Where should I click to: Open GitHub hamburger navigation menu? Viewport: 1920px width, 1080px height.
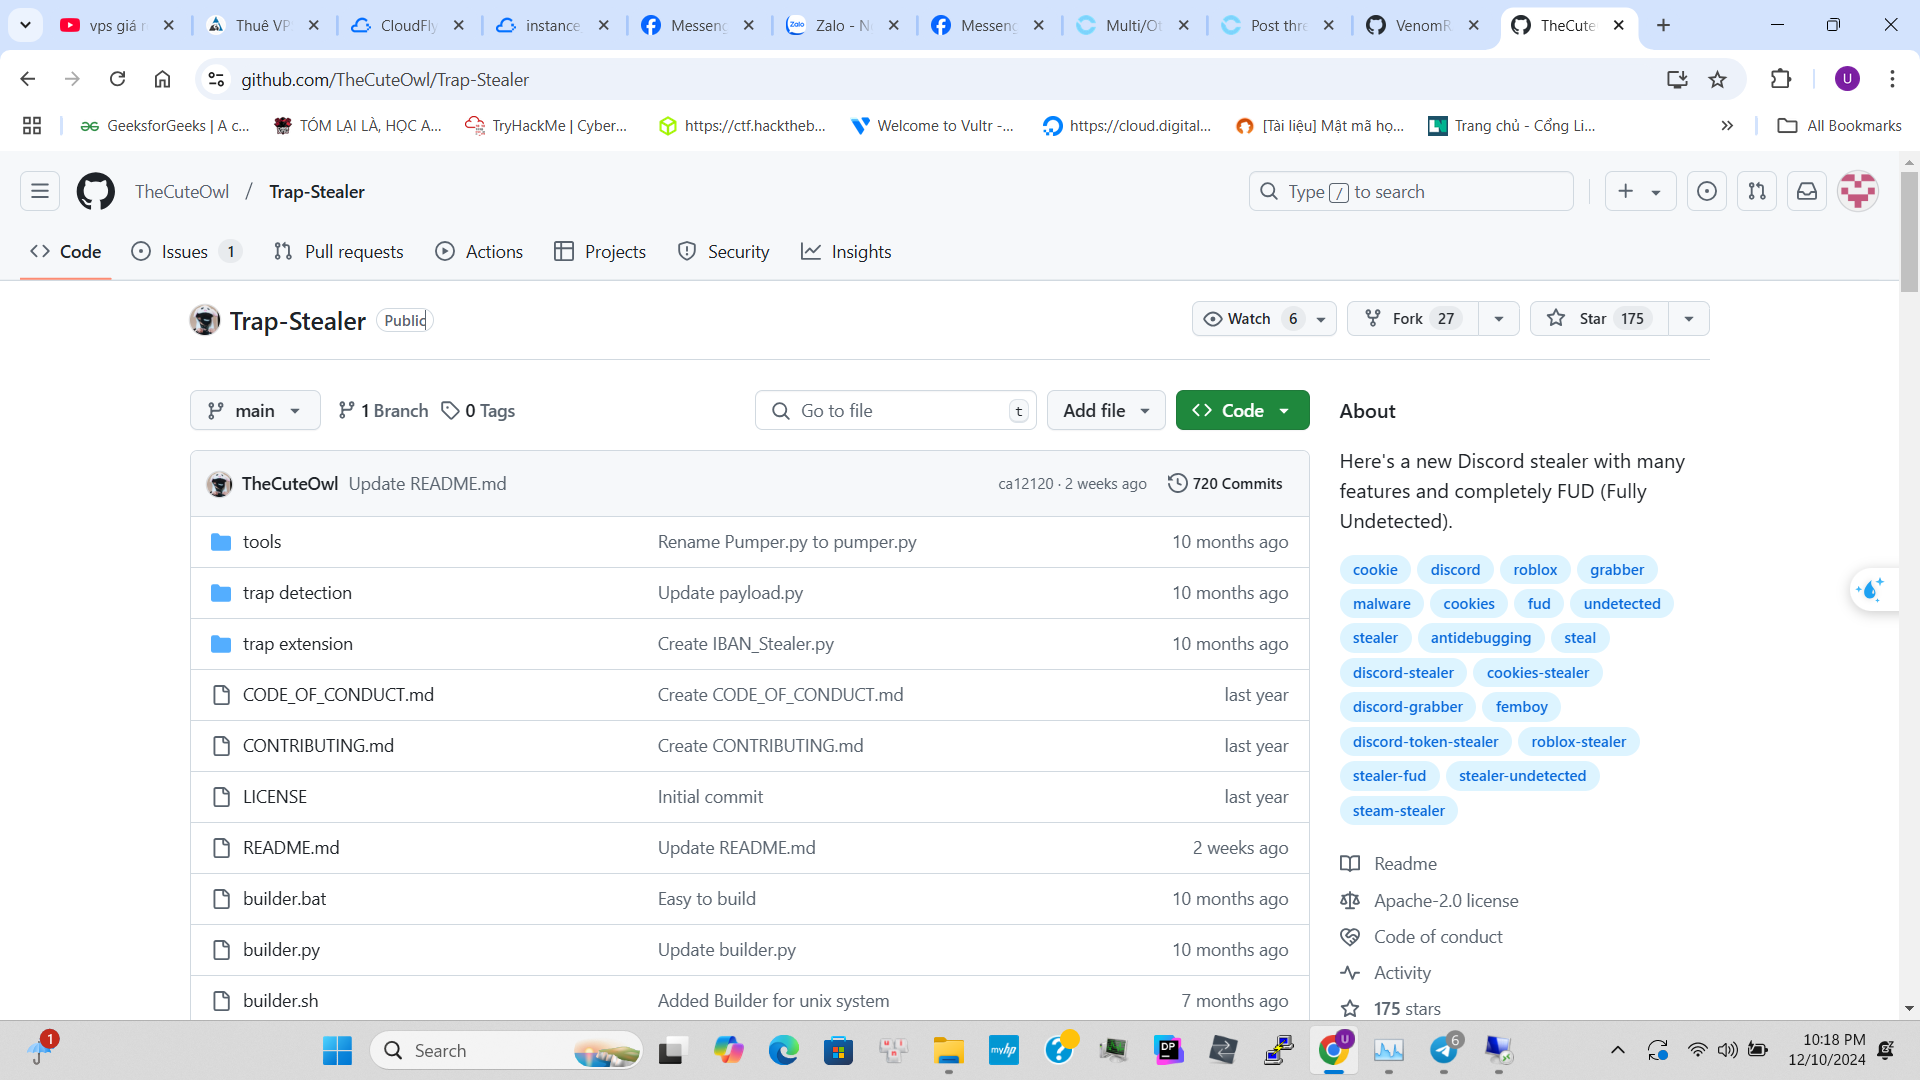[x=40, y=191]
